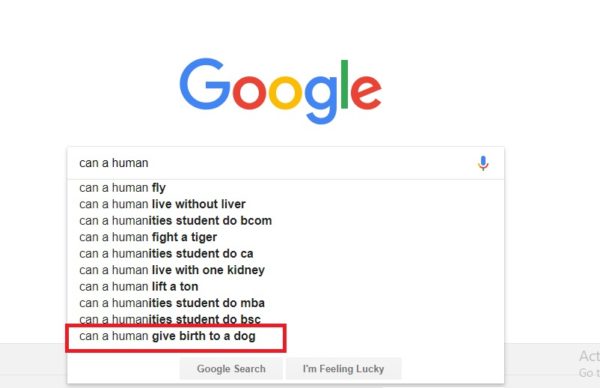Select "can a human live with one kidney"
The height and width of the screenshot is (388, 600).
[x=285, y=270]
